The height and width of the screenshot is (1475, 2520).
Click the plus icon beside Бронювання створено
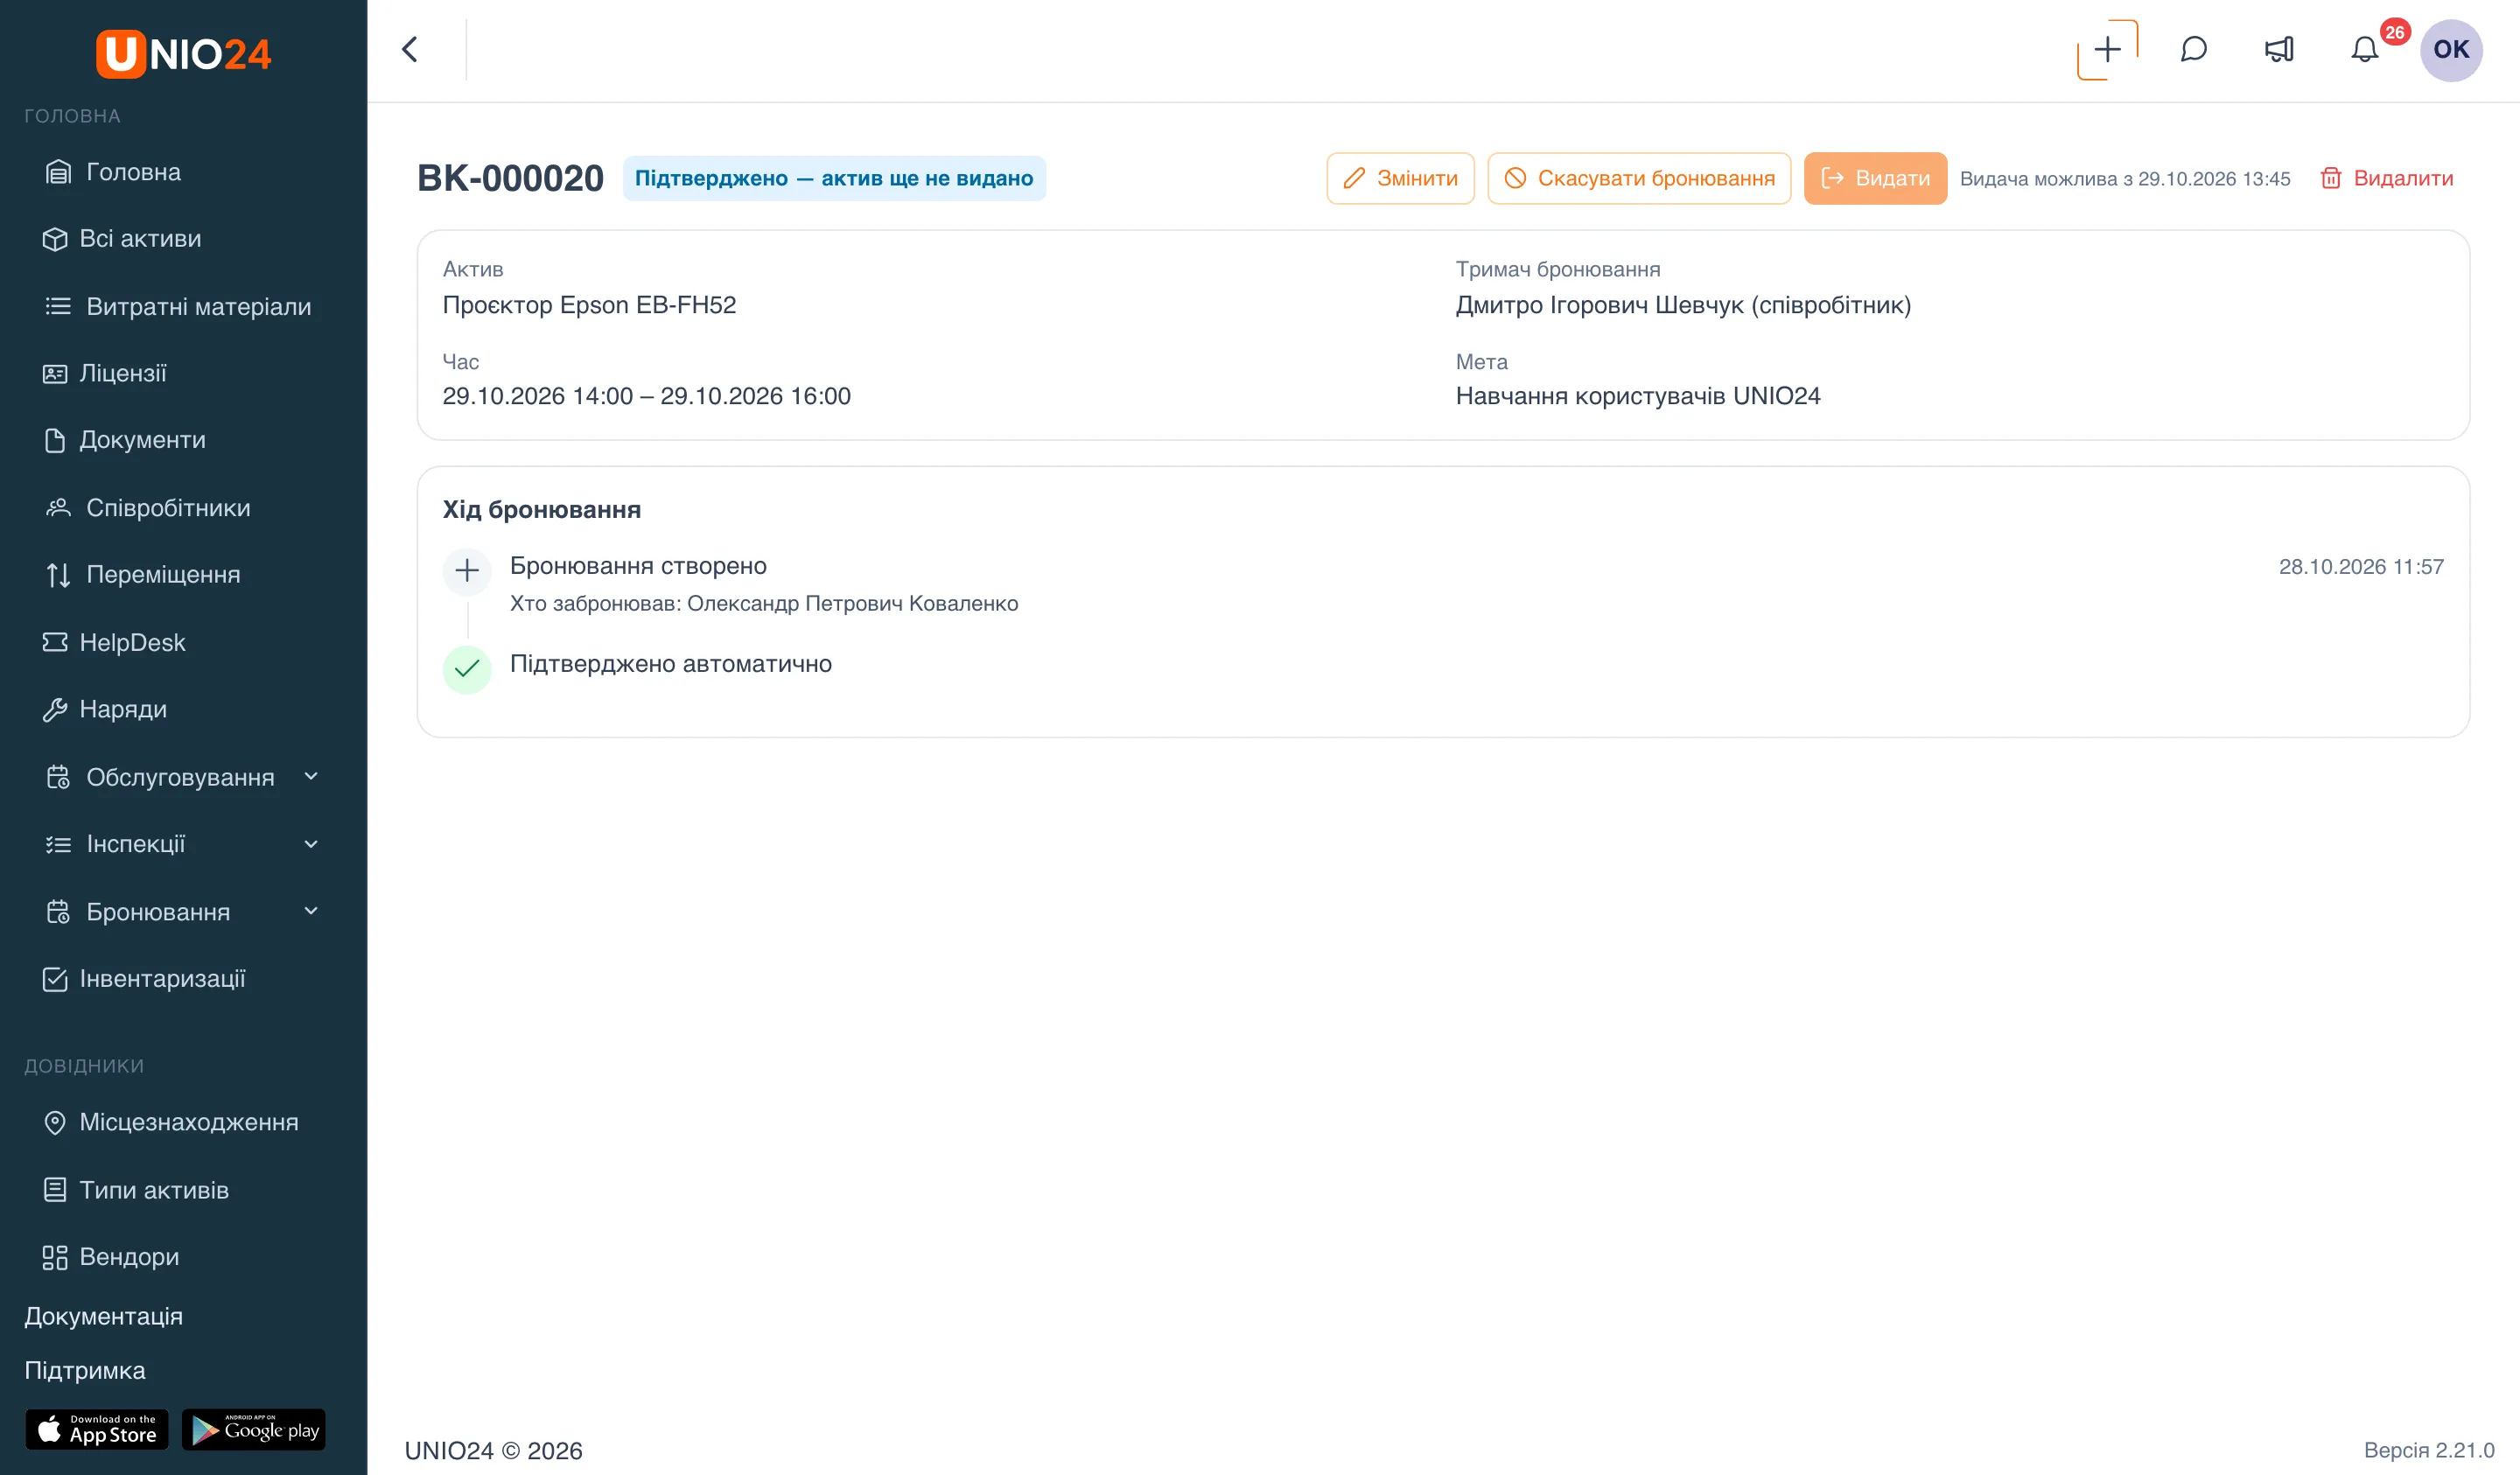467,571
